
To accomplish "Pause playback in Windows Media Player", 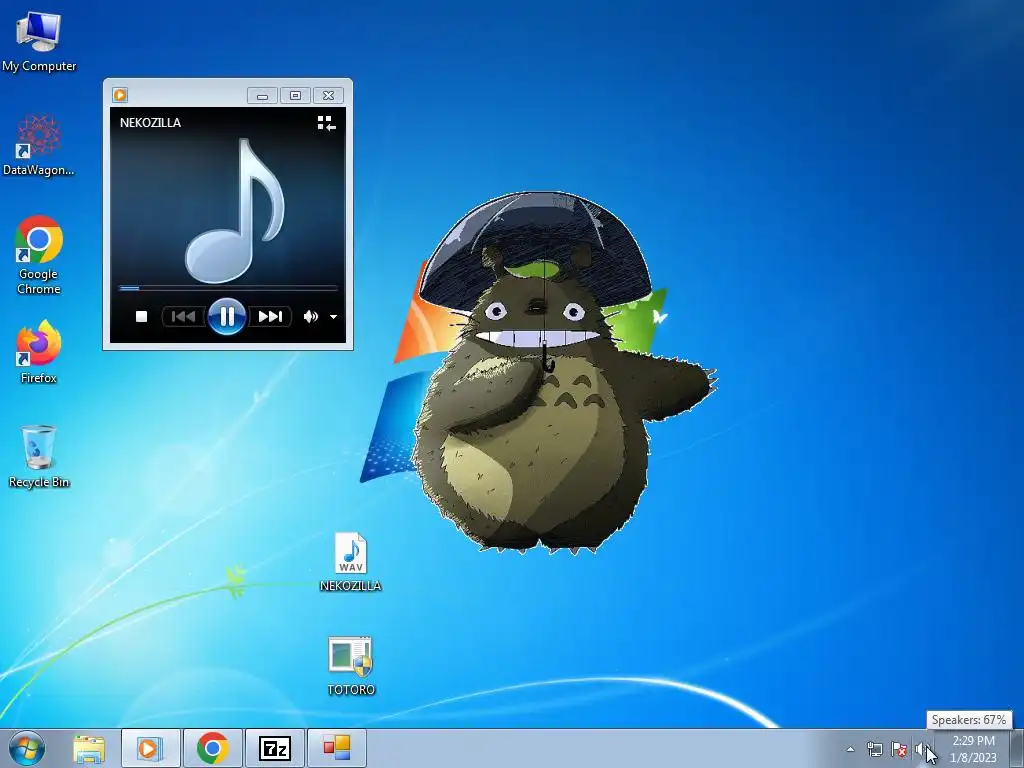I will tap(227, 317).
